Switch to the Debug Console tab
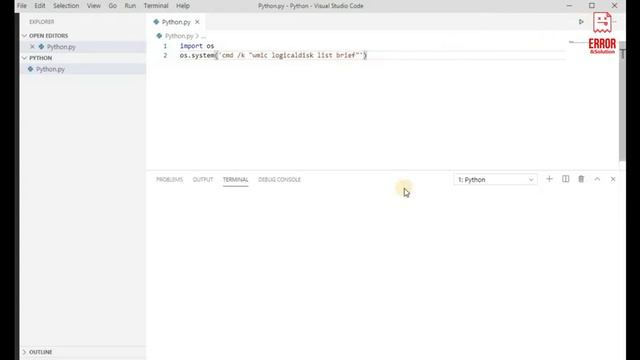 point(279,180)
